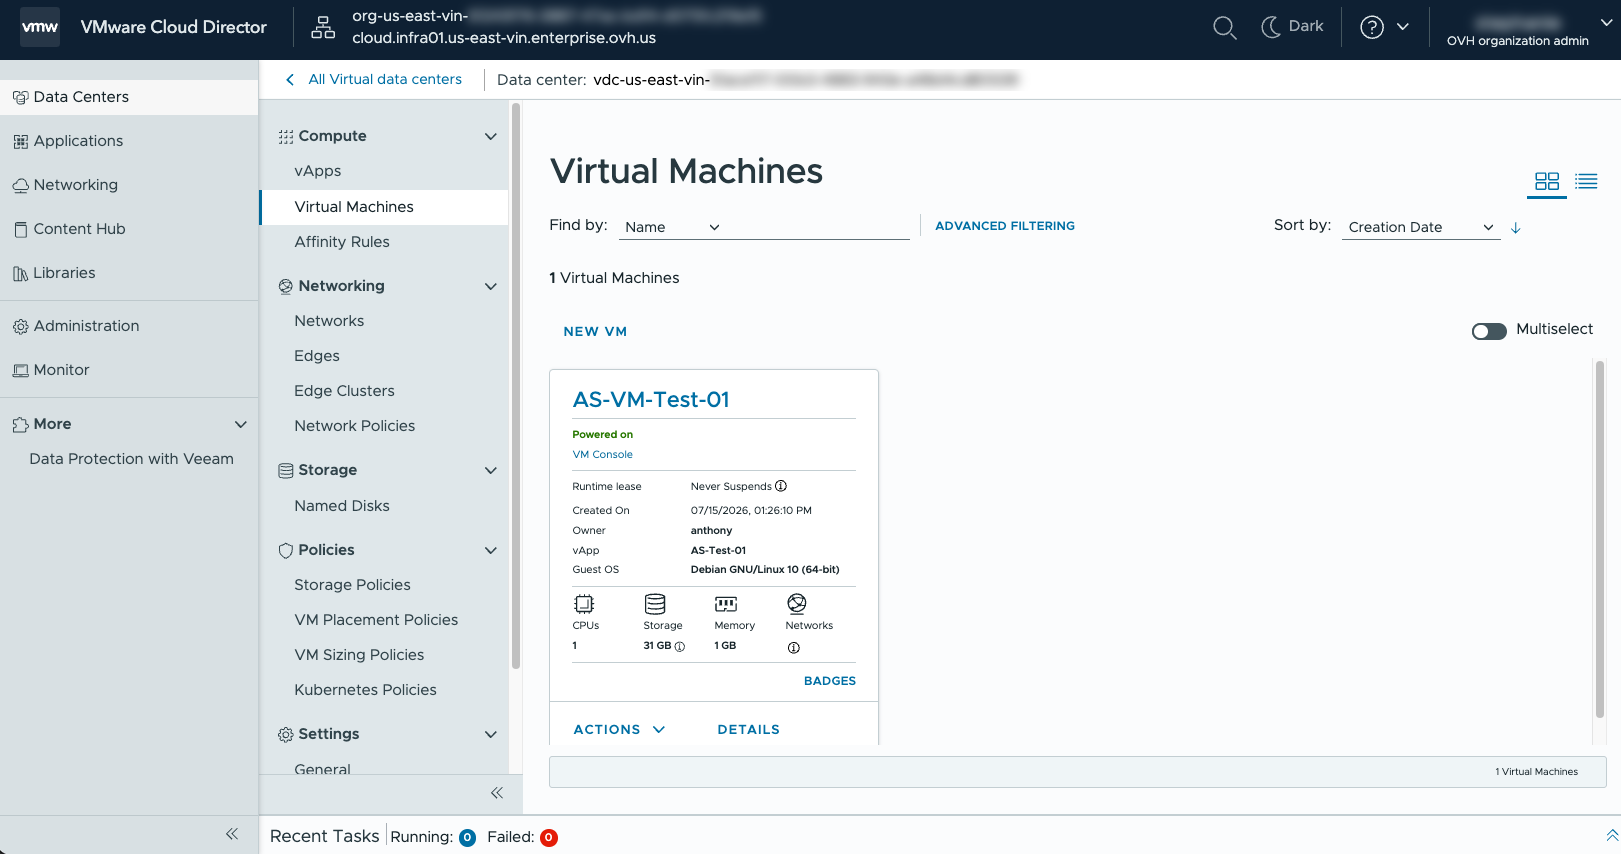This screenshot has height=854, width=1621.
Task: Open the Find by Name dropdown
Action: (x=672, y=227)
